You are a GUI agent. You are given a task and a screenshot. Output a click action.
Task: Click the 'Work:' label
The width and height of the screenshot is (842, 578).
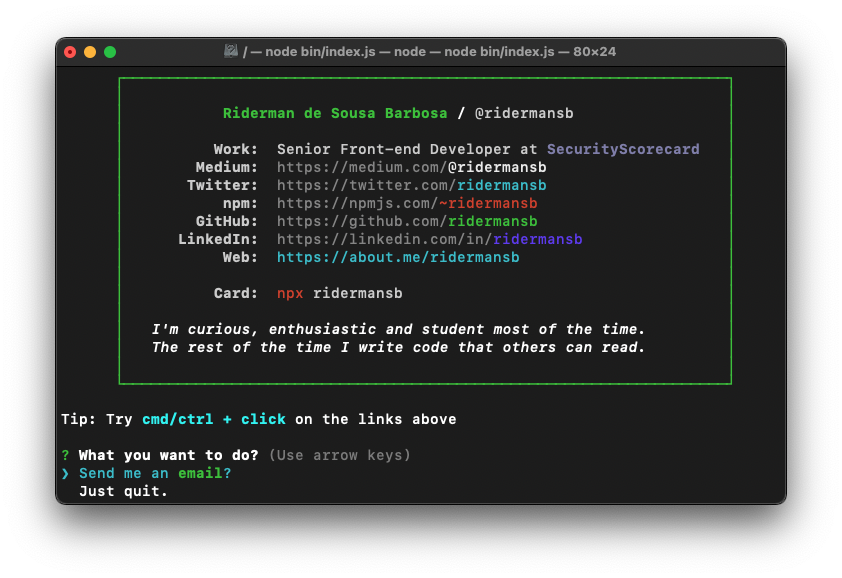235,149
